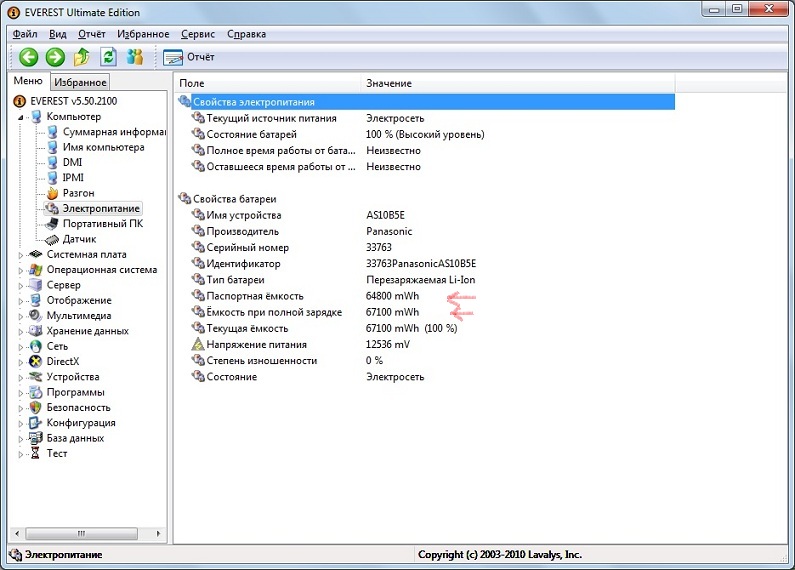
Task: Select the Производитель Panasonic row
Action: pos(426,231)
